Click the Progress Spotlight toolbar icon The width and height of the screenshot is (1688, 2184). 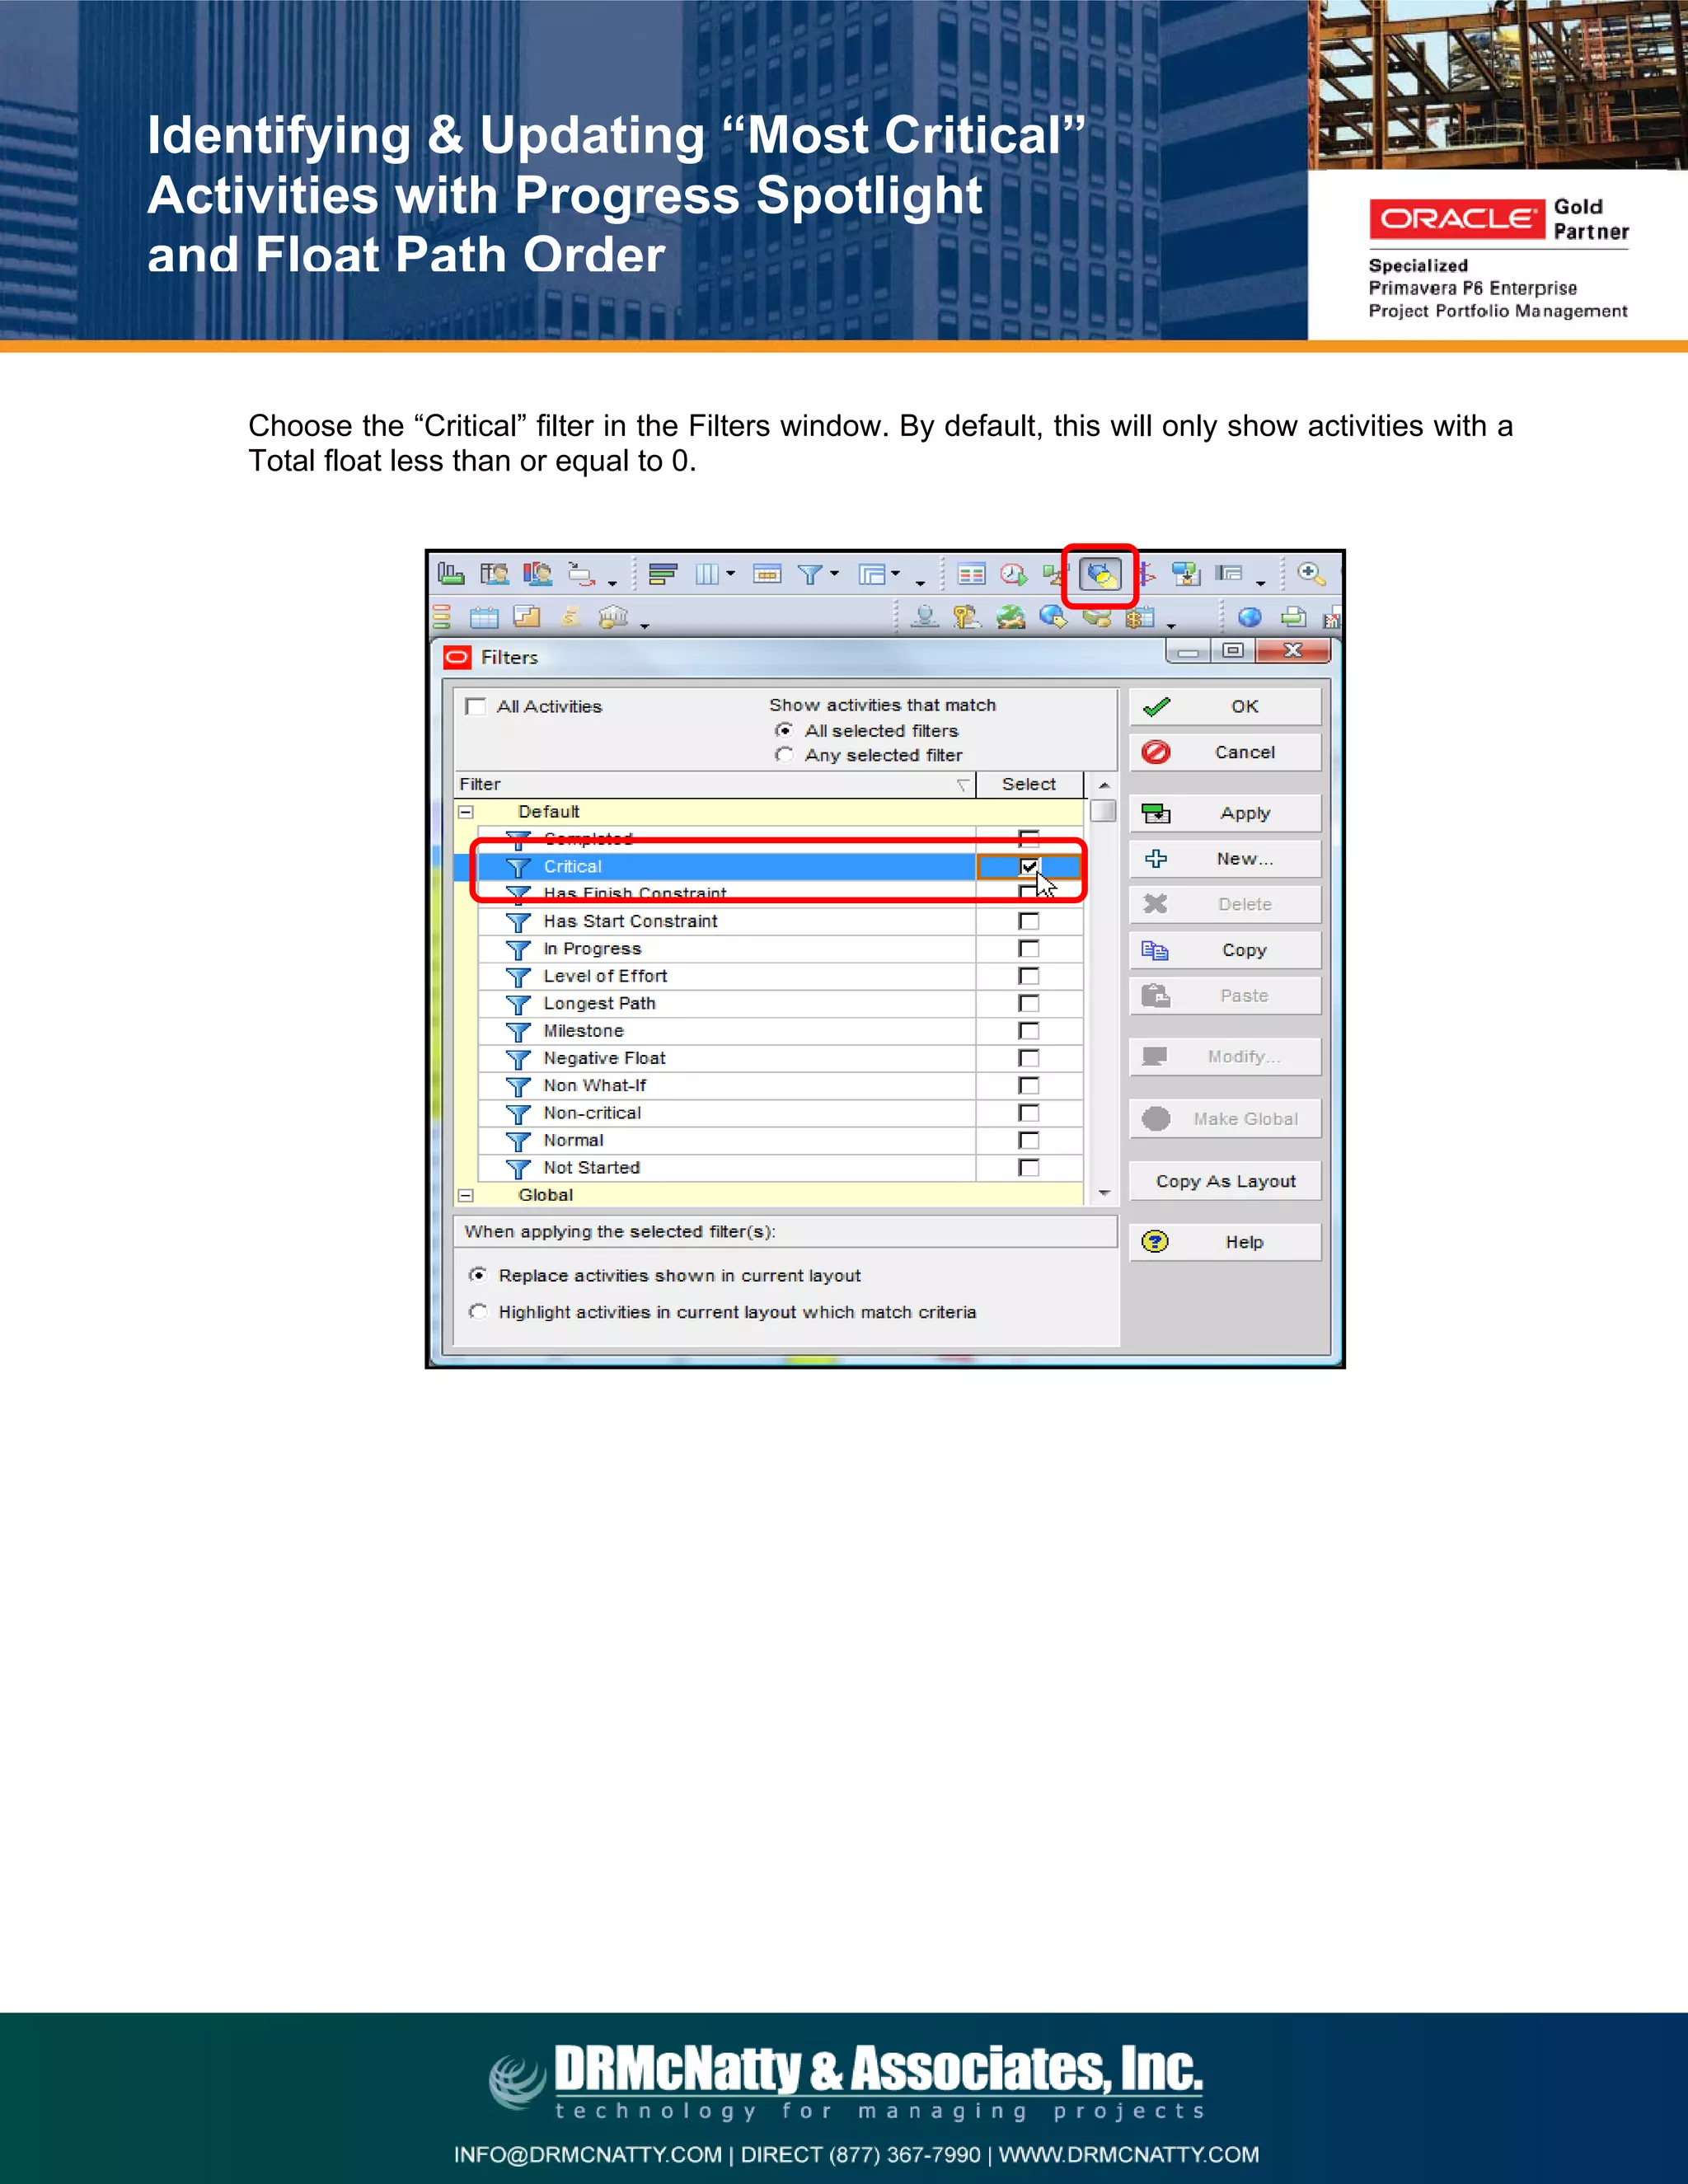(x=1099, y=575)
